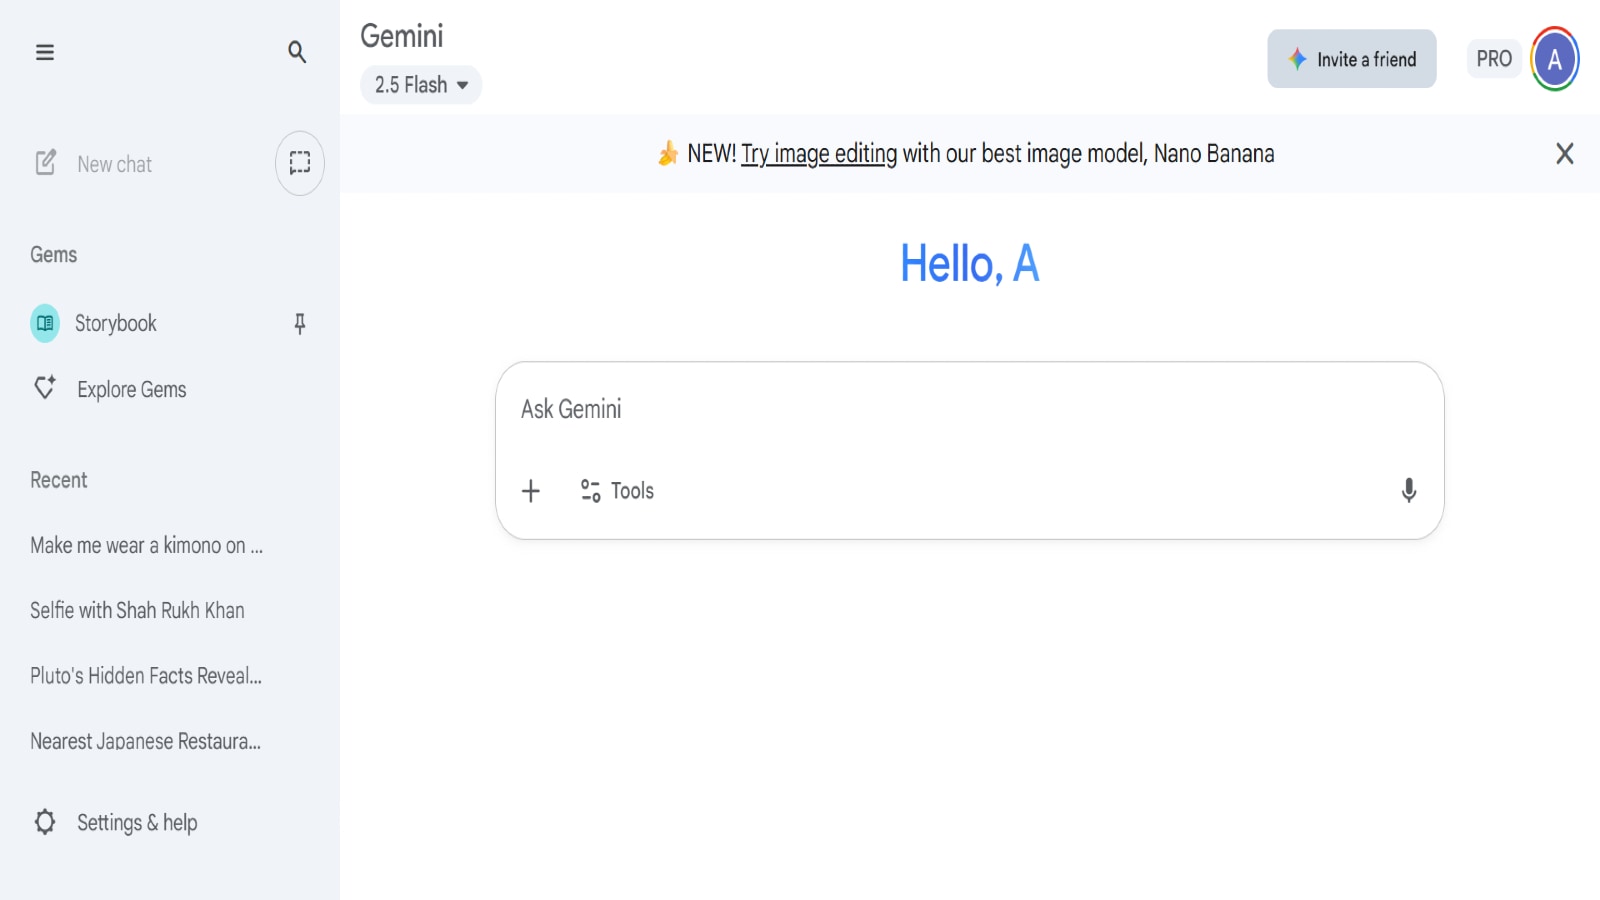Click the Gemini title text
This screenshot has width=1600, height=900.
click(402, 36)
